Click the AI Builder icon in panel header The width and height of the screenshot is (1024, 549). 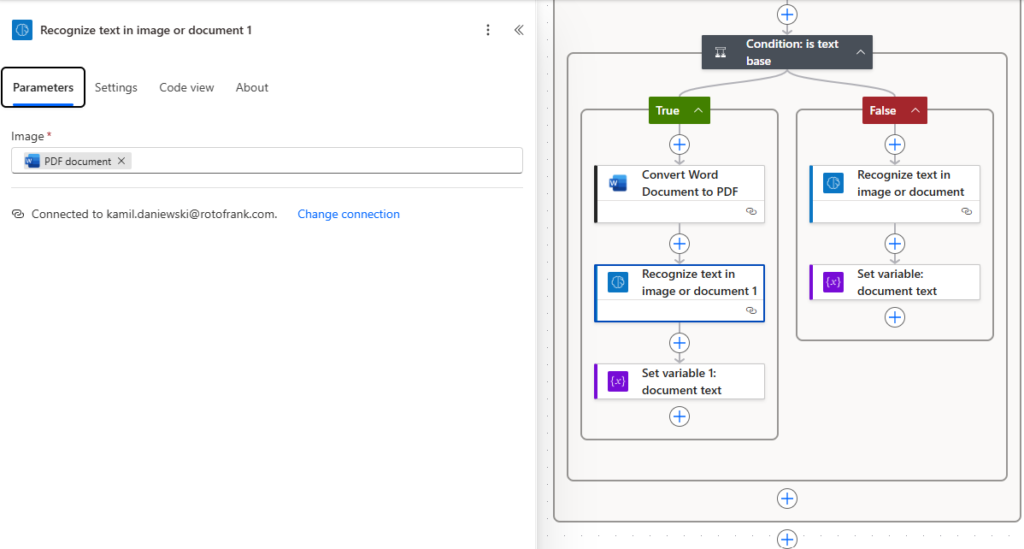tap(22, 30)
